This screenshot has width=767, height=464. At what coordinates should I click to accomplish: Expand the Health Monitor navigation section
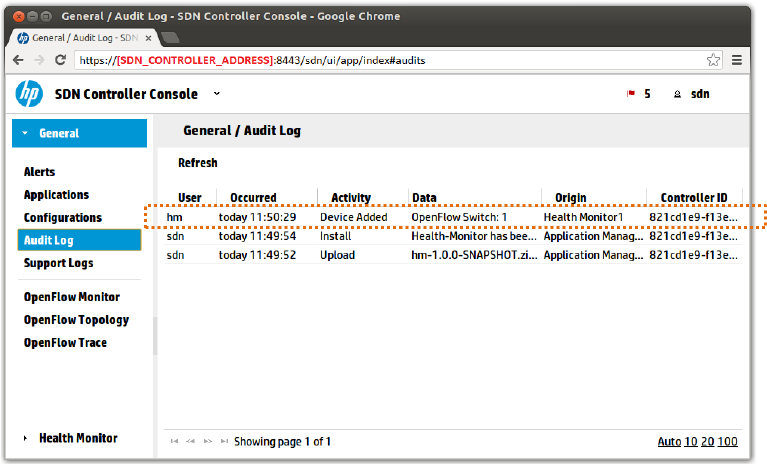coord(25,438)
